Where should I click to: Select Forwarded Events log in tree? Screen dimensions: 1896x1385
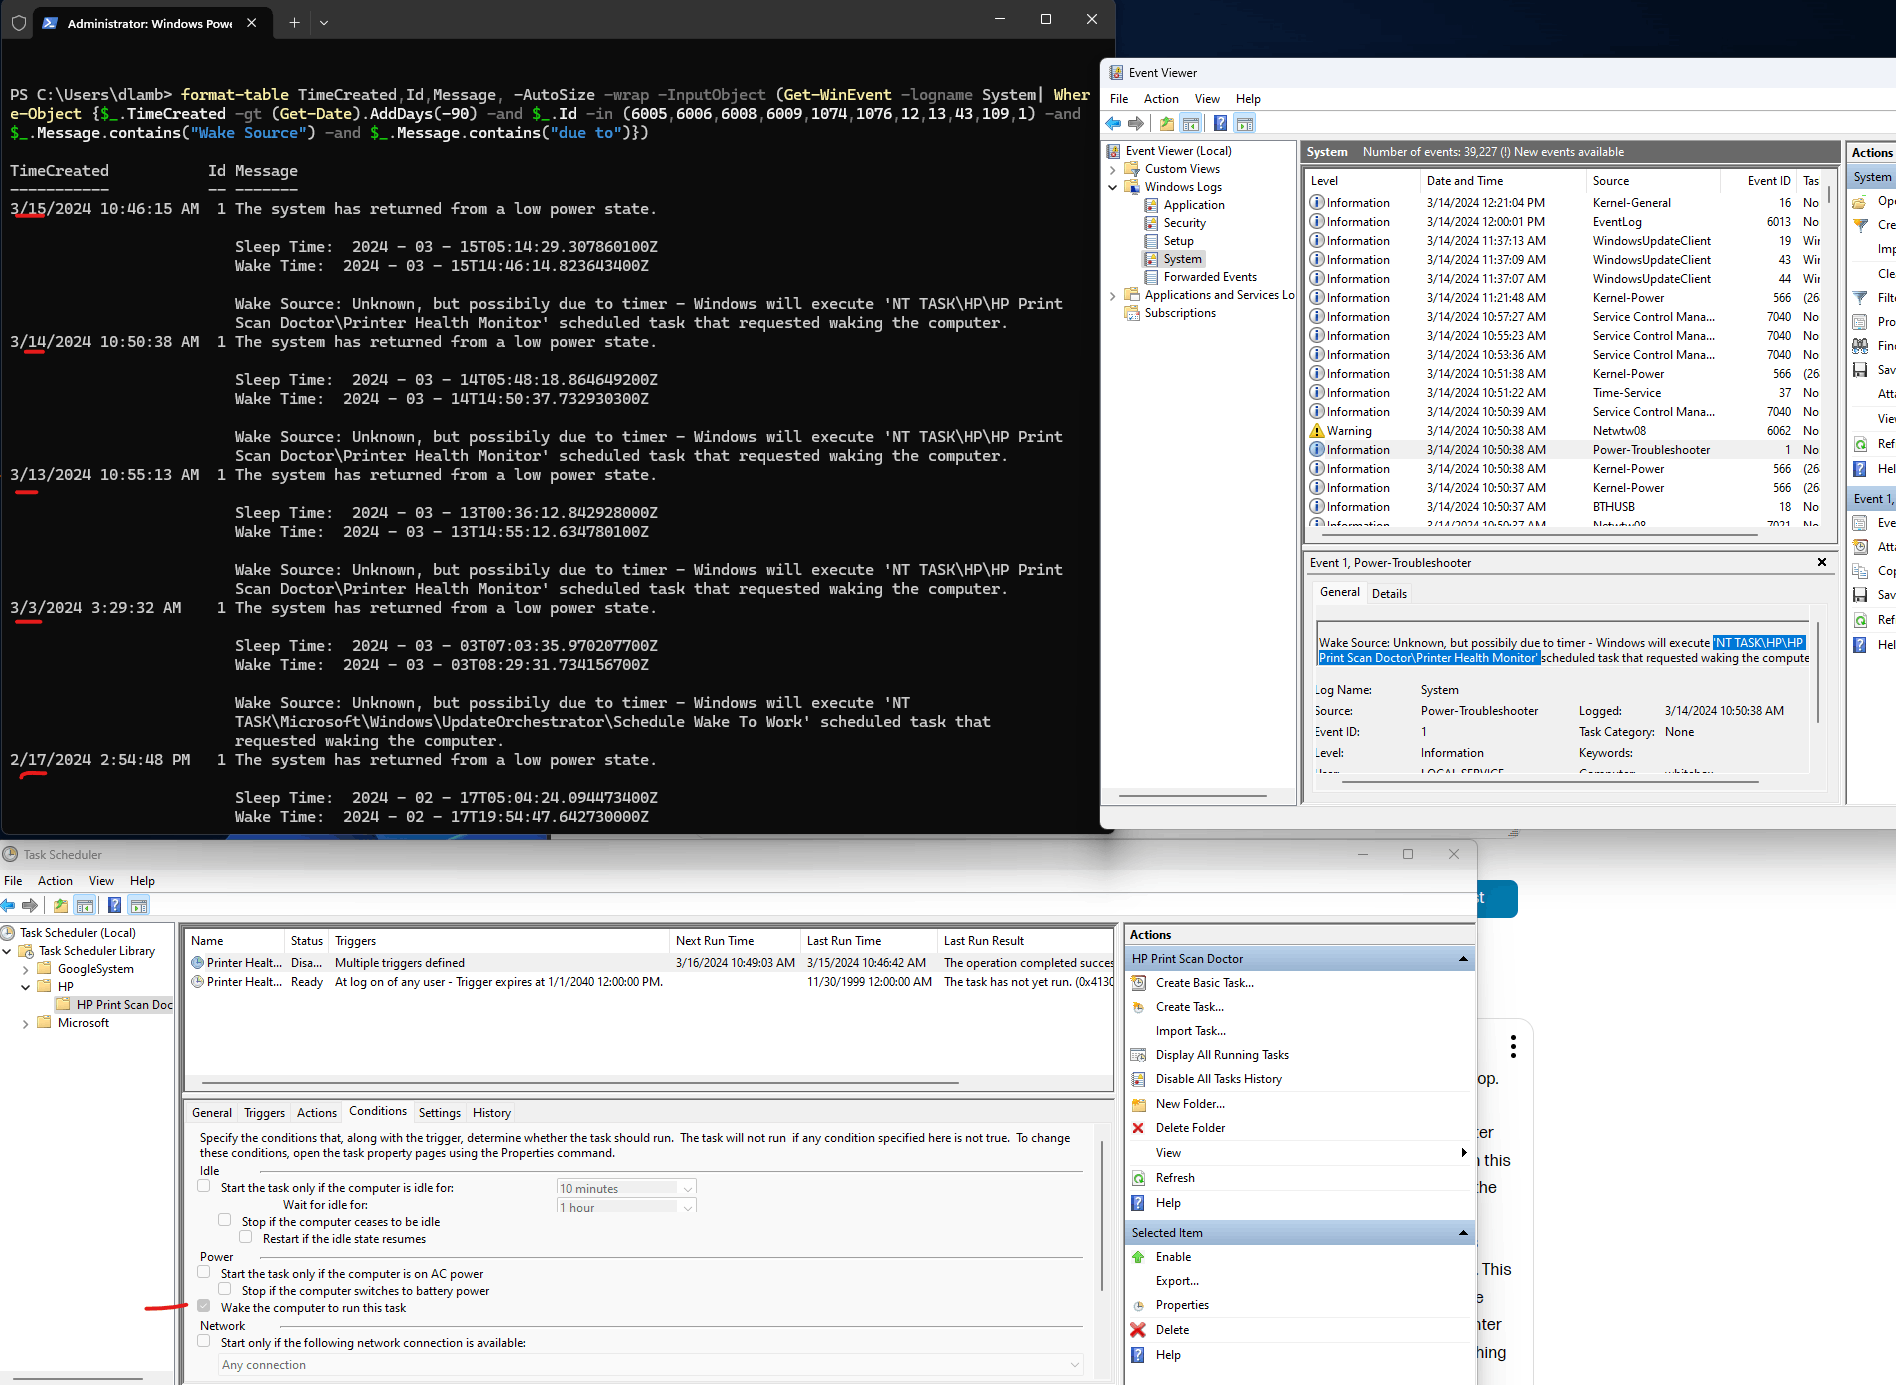pos(1210,277)
